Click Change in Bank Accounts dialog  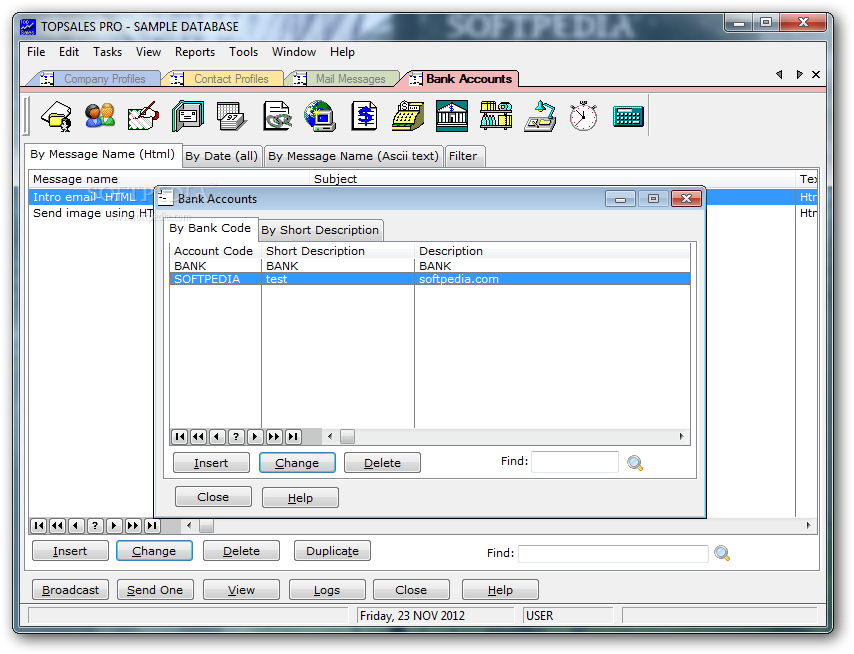[297, 463]
